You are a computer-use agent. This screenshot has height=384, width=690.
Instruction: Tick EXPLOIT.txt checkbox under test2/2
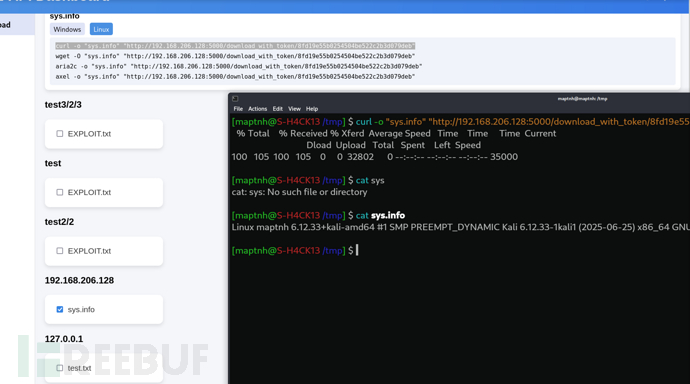(x=60, y=251)
